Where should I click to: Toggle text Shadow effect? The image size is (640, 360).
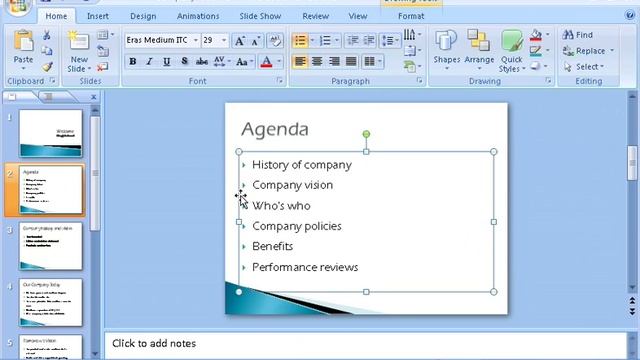(184, 62)
